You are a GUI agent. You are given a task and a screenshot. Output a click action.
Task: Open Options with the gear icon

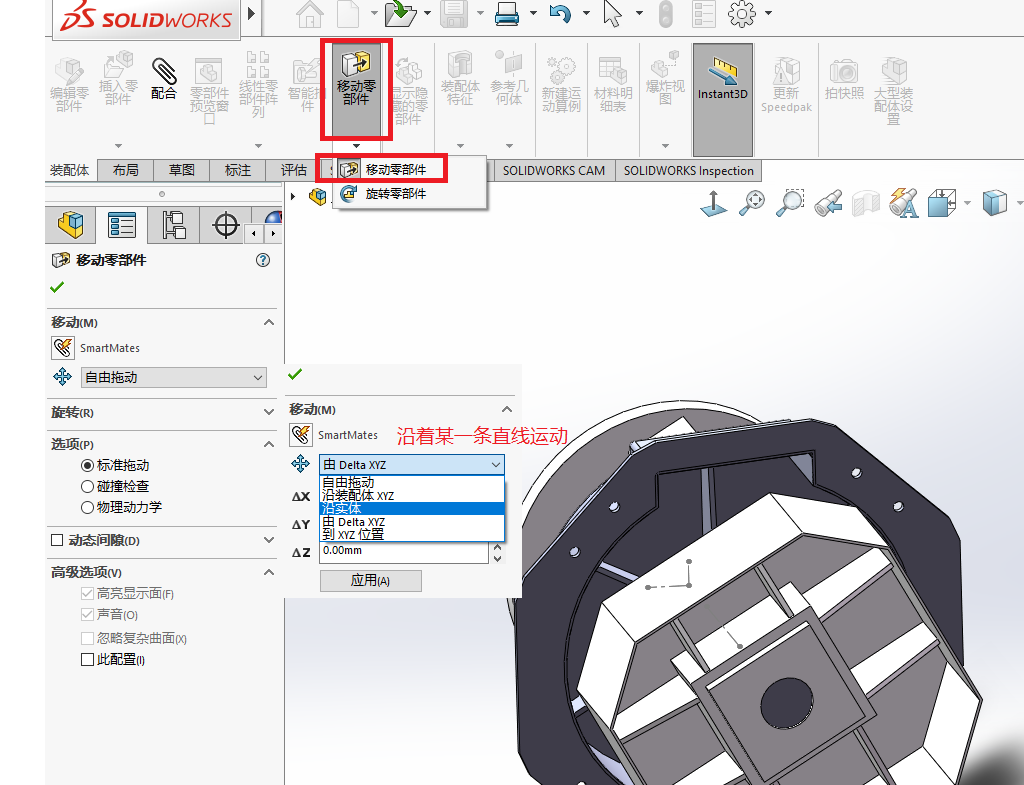742,14
